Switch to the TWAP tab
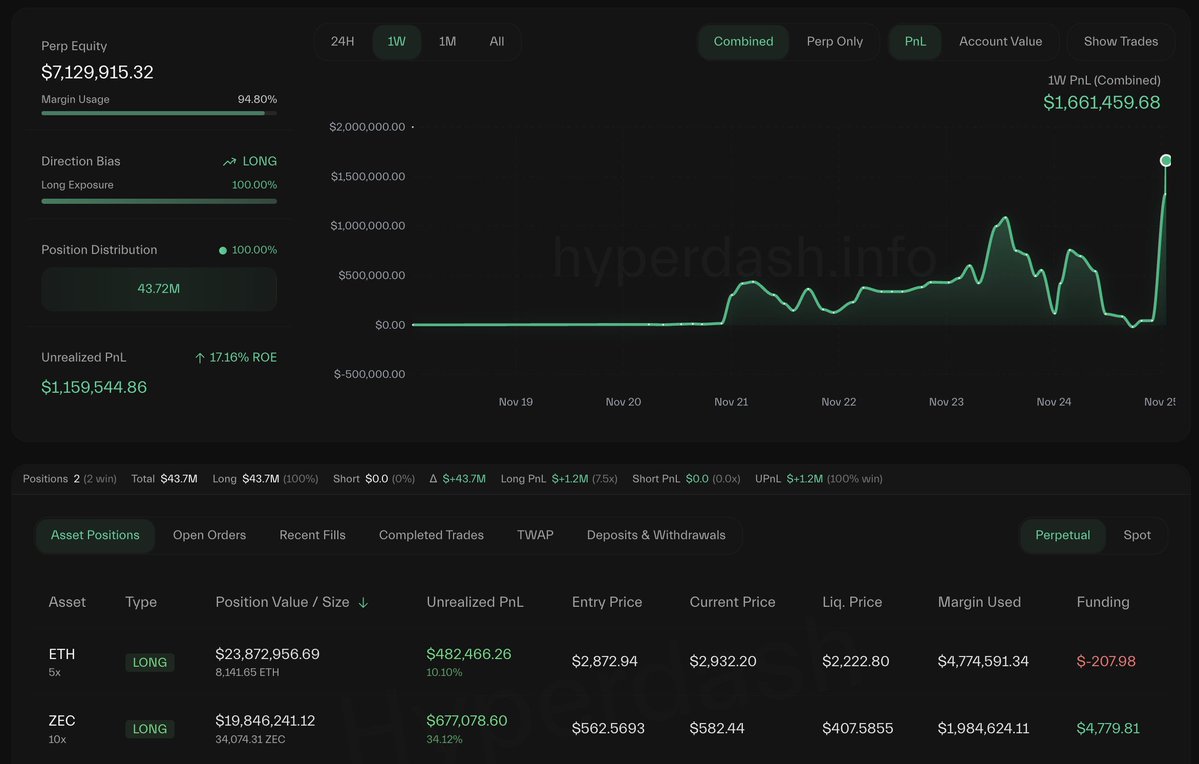 point(535,535)
